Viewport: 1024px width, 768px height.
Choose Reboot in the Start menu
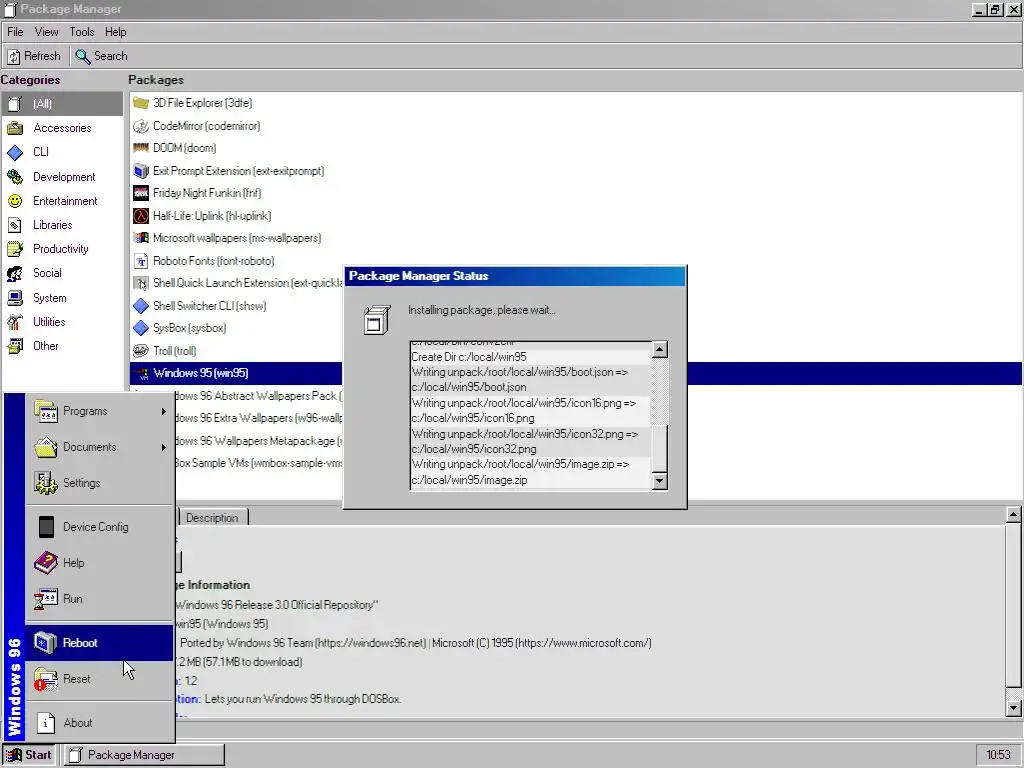point(99,643)
